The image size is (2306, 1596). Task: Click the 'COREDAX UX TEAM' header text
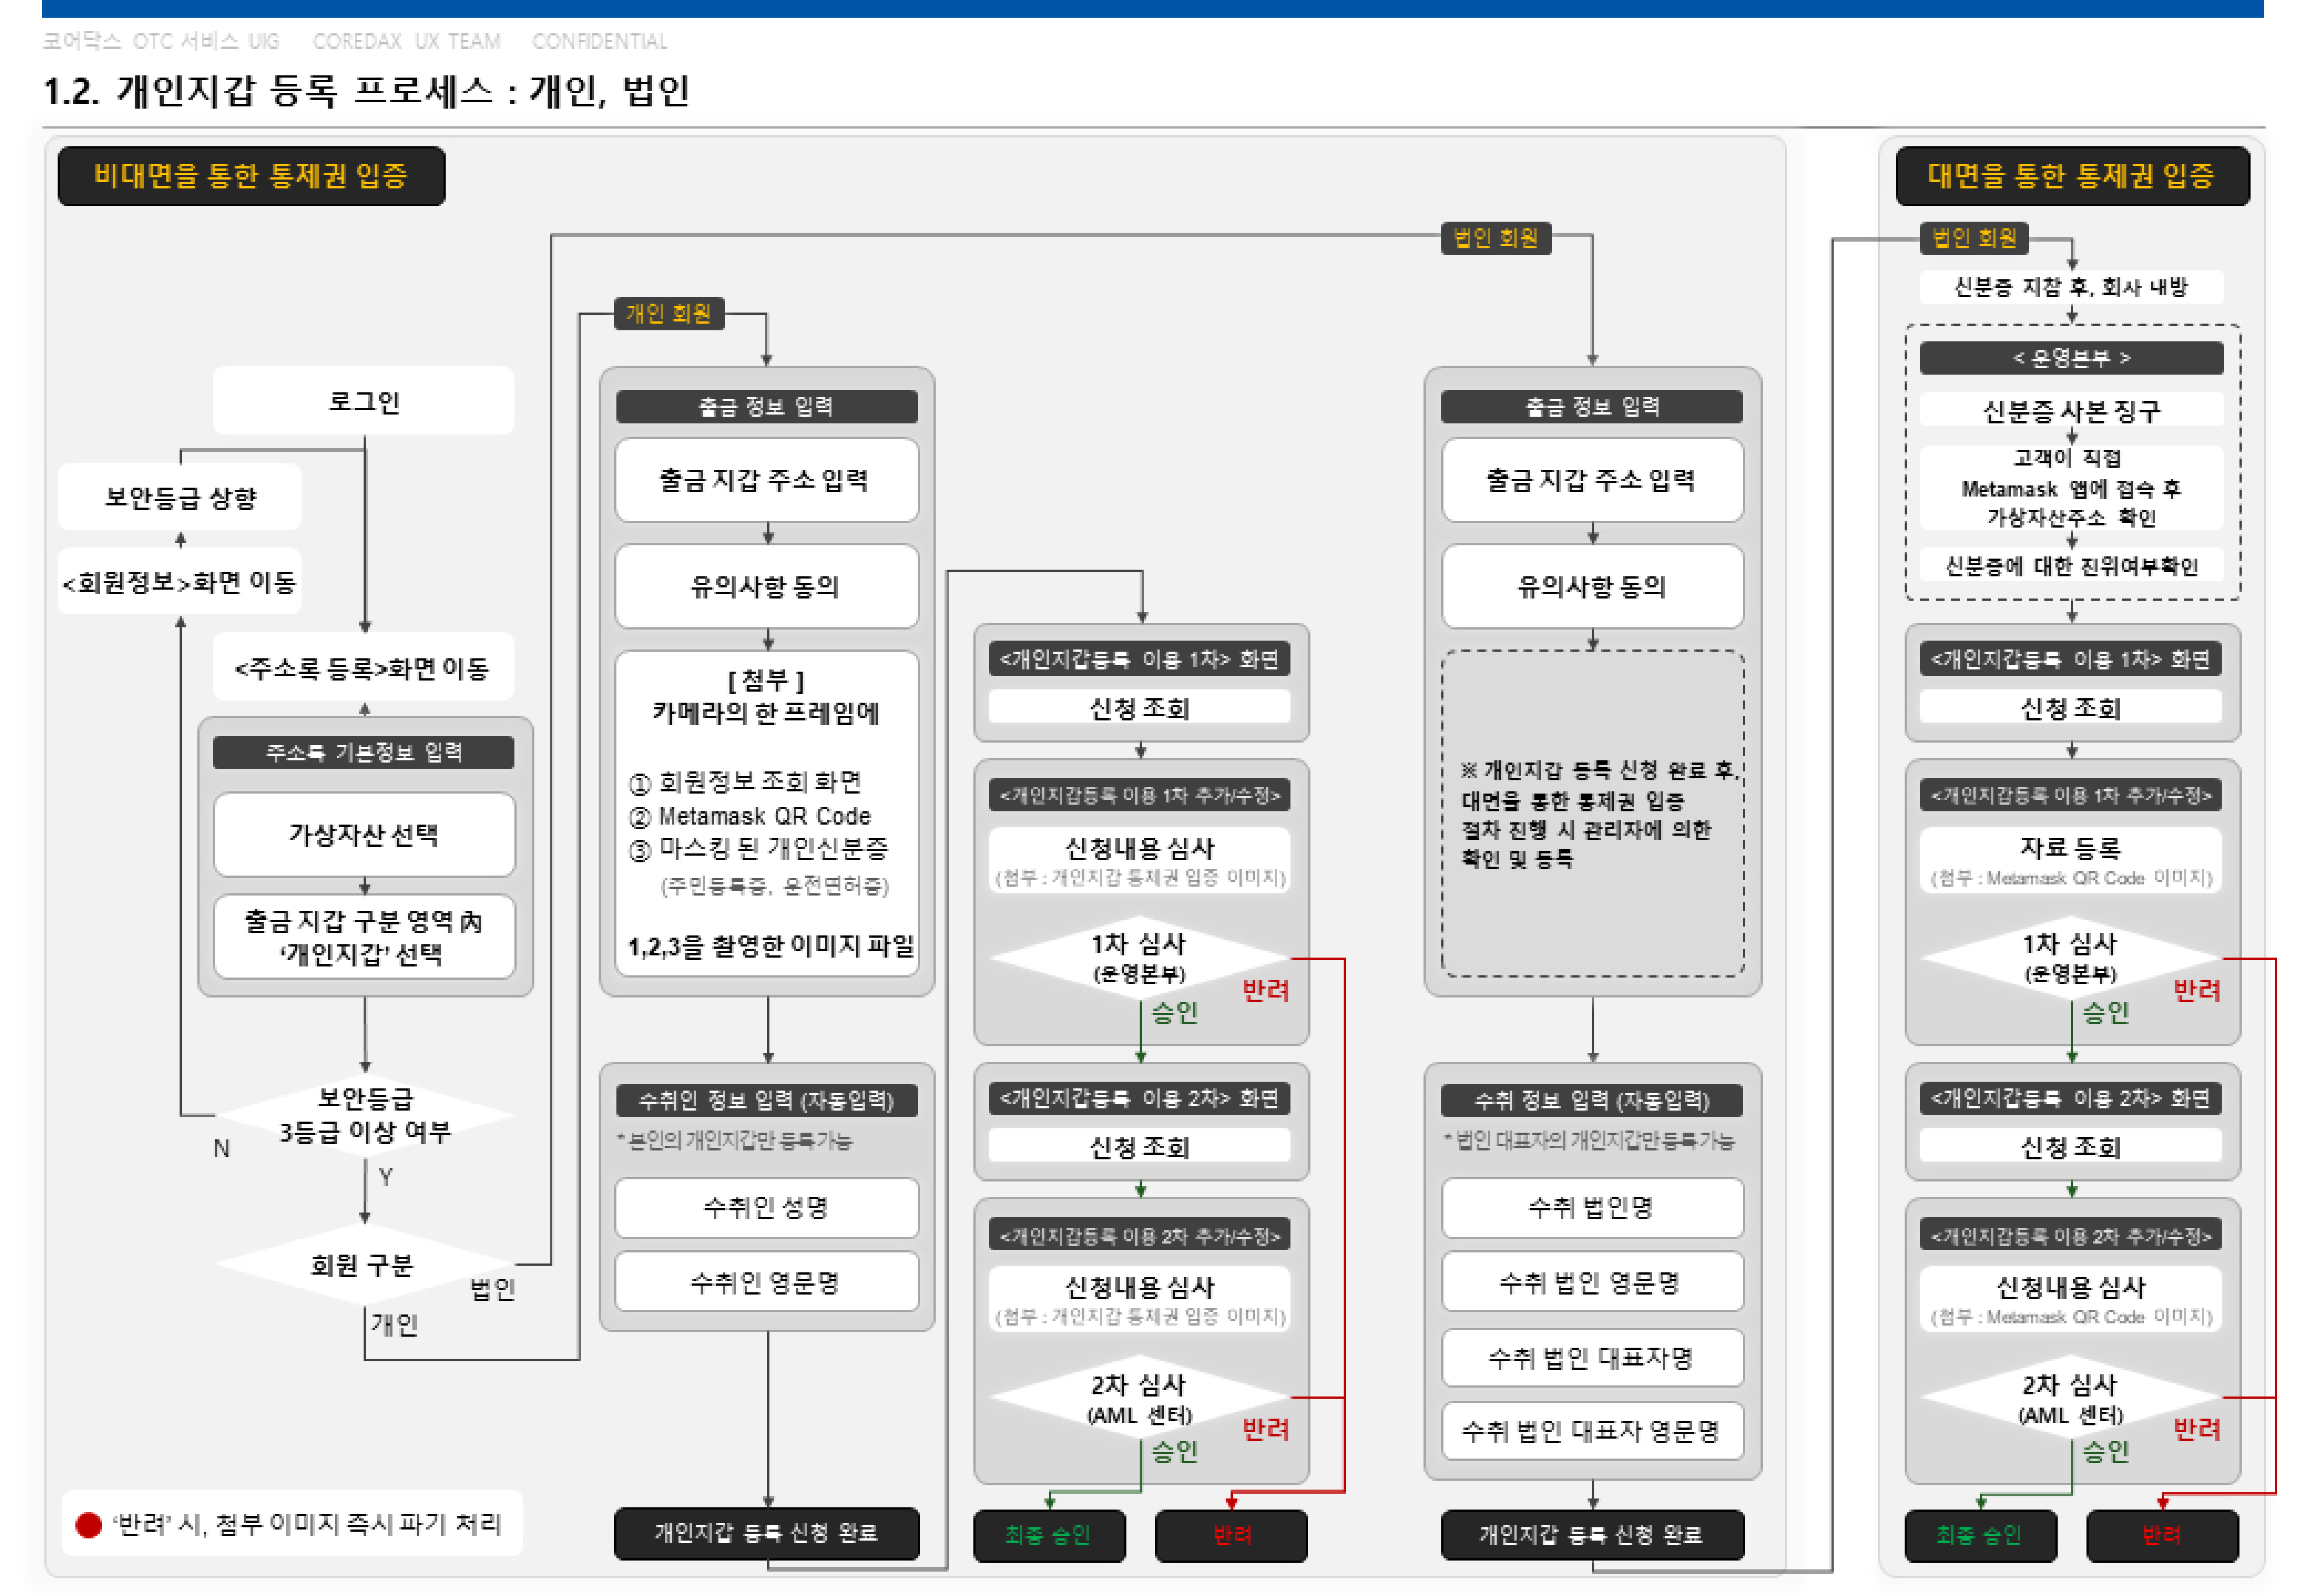coord(406,41)
